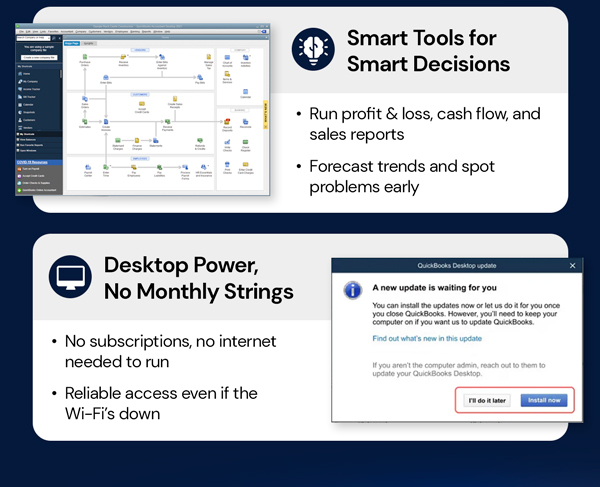
Task: Click the Statements workflow icon
Action: coord(156,142)
